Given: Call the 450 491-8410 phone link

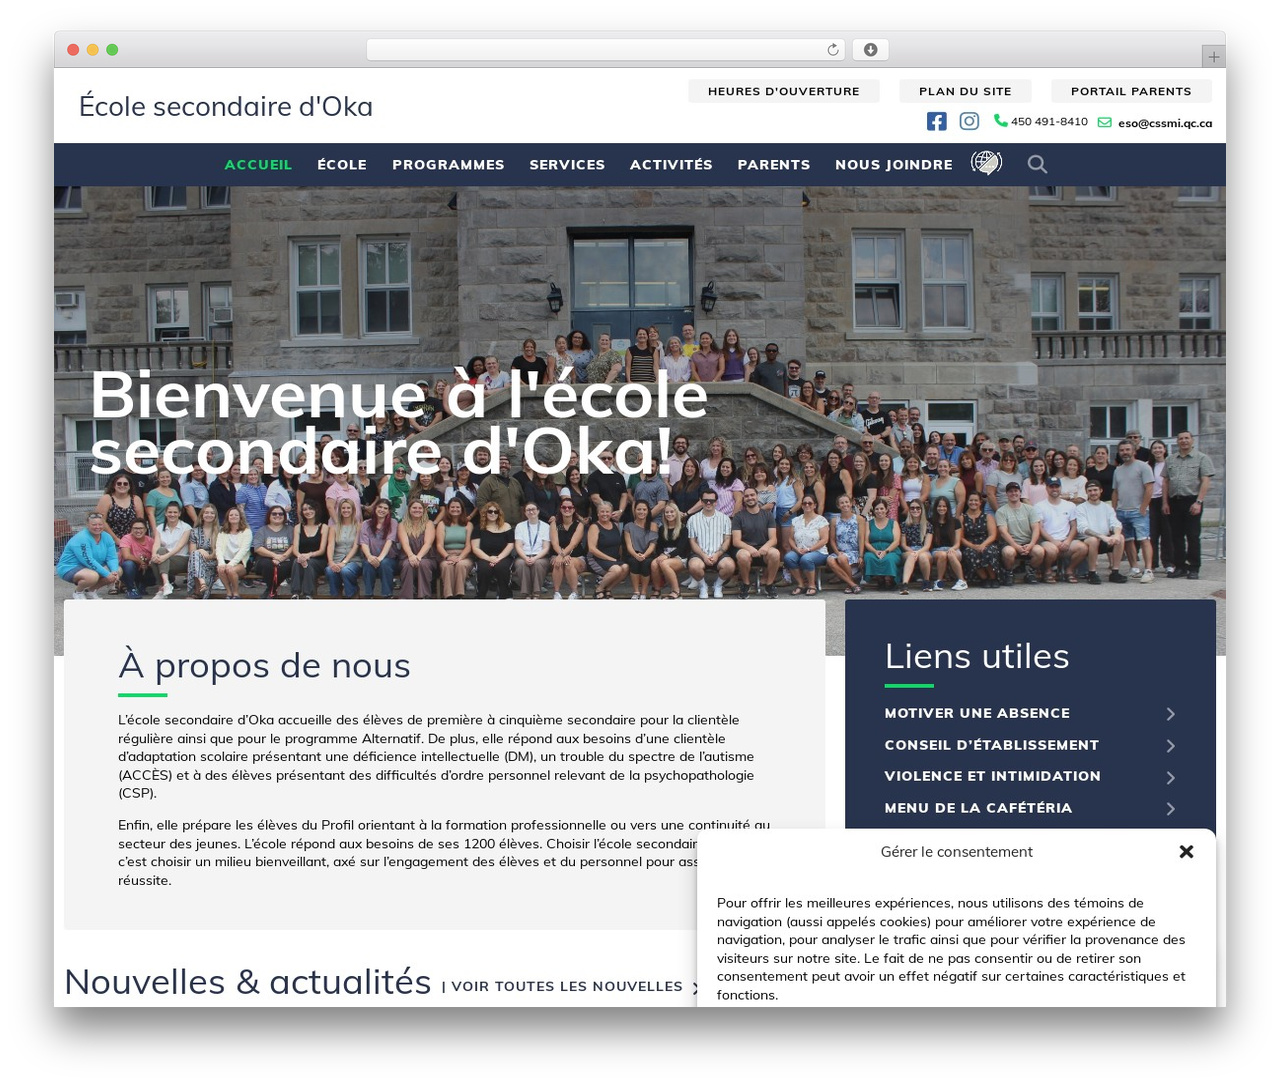Looking at the screenshot, I should tap(1049, 122).
